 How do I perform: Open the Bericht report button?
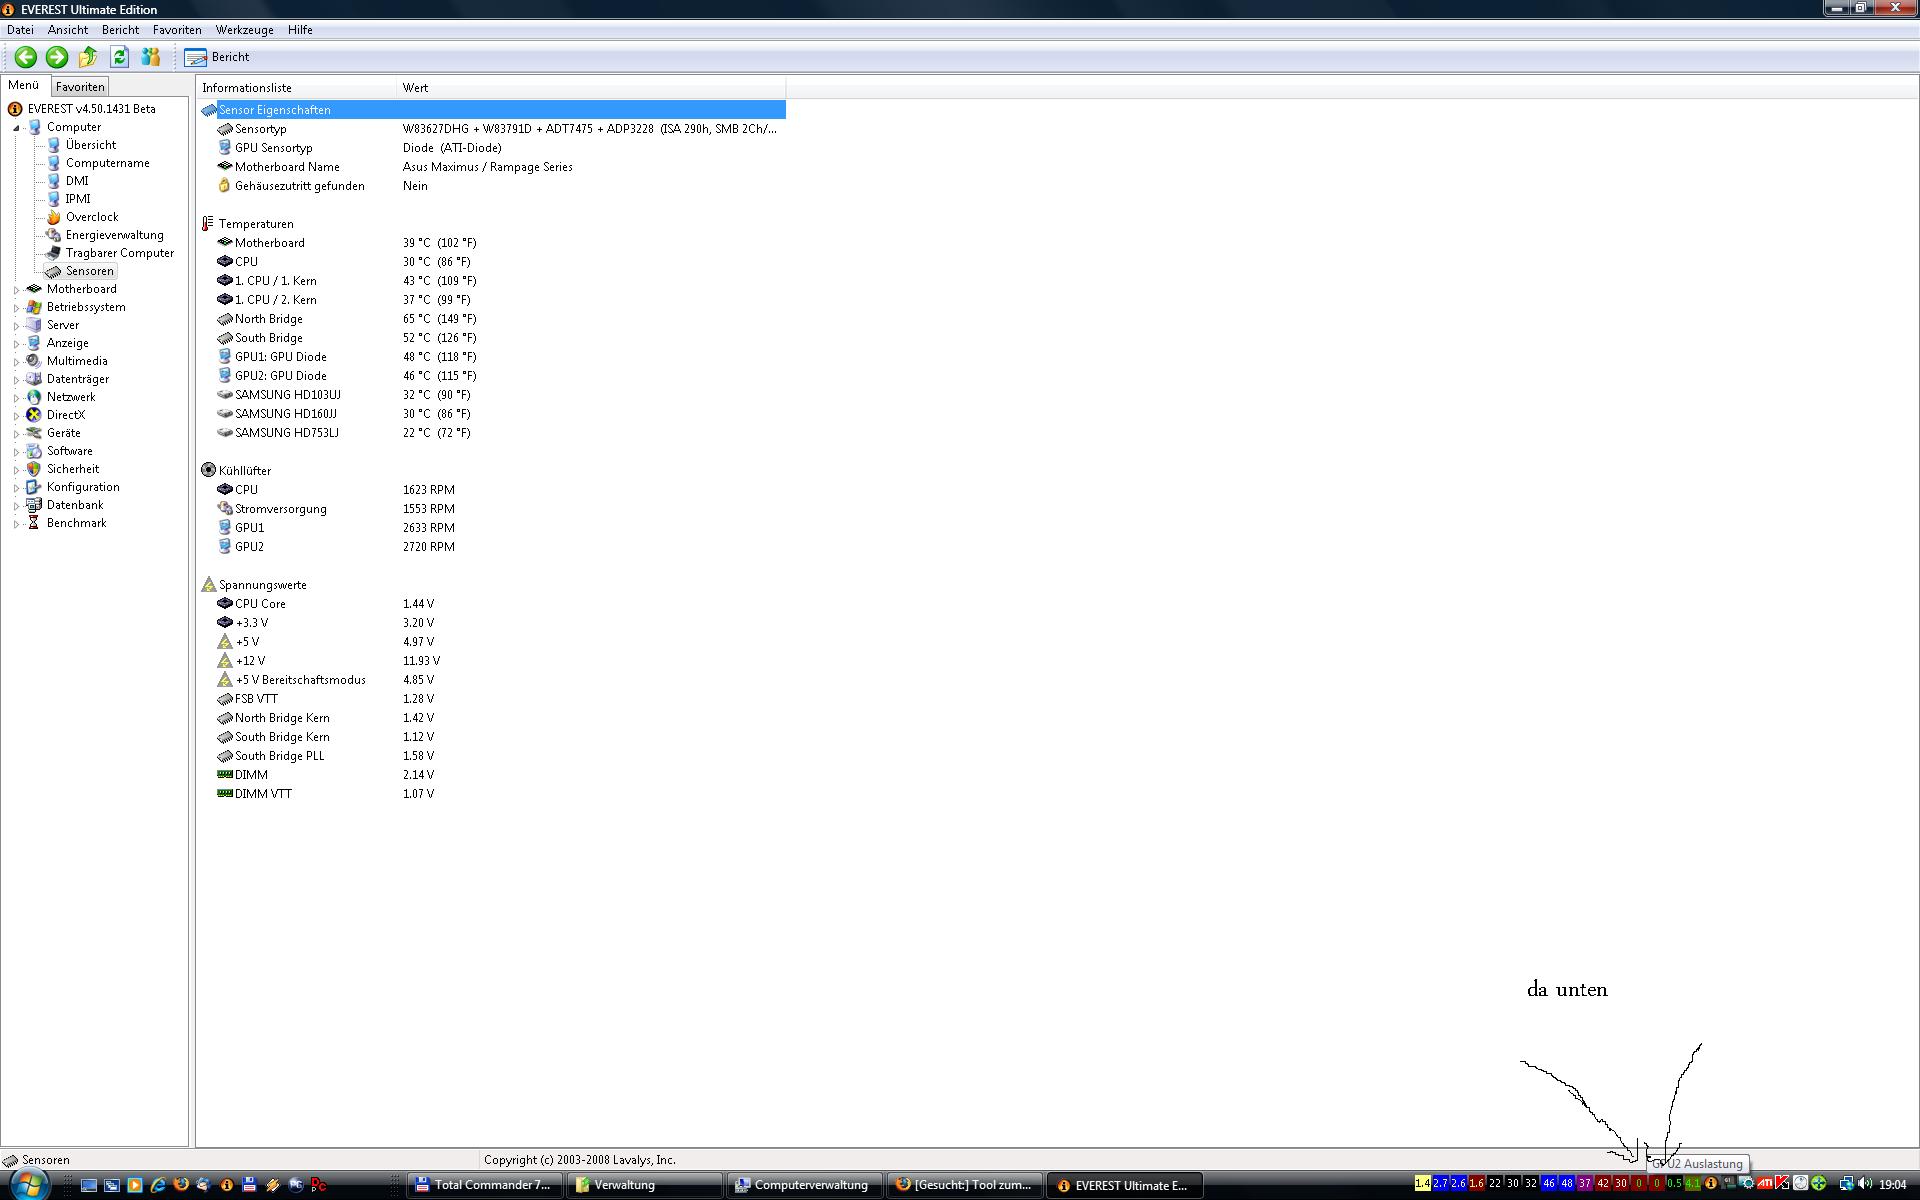218,57
